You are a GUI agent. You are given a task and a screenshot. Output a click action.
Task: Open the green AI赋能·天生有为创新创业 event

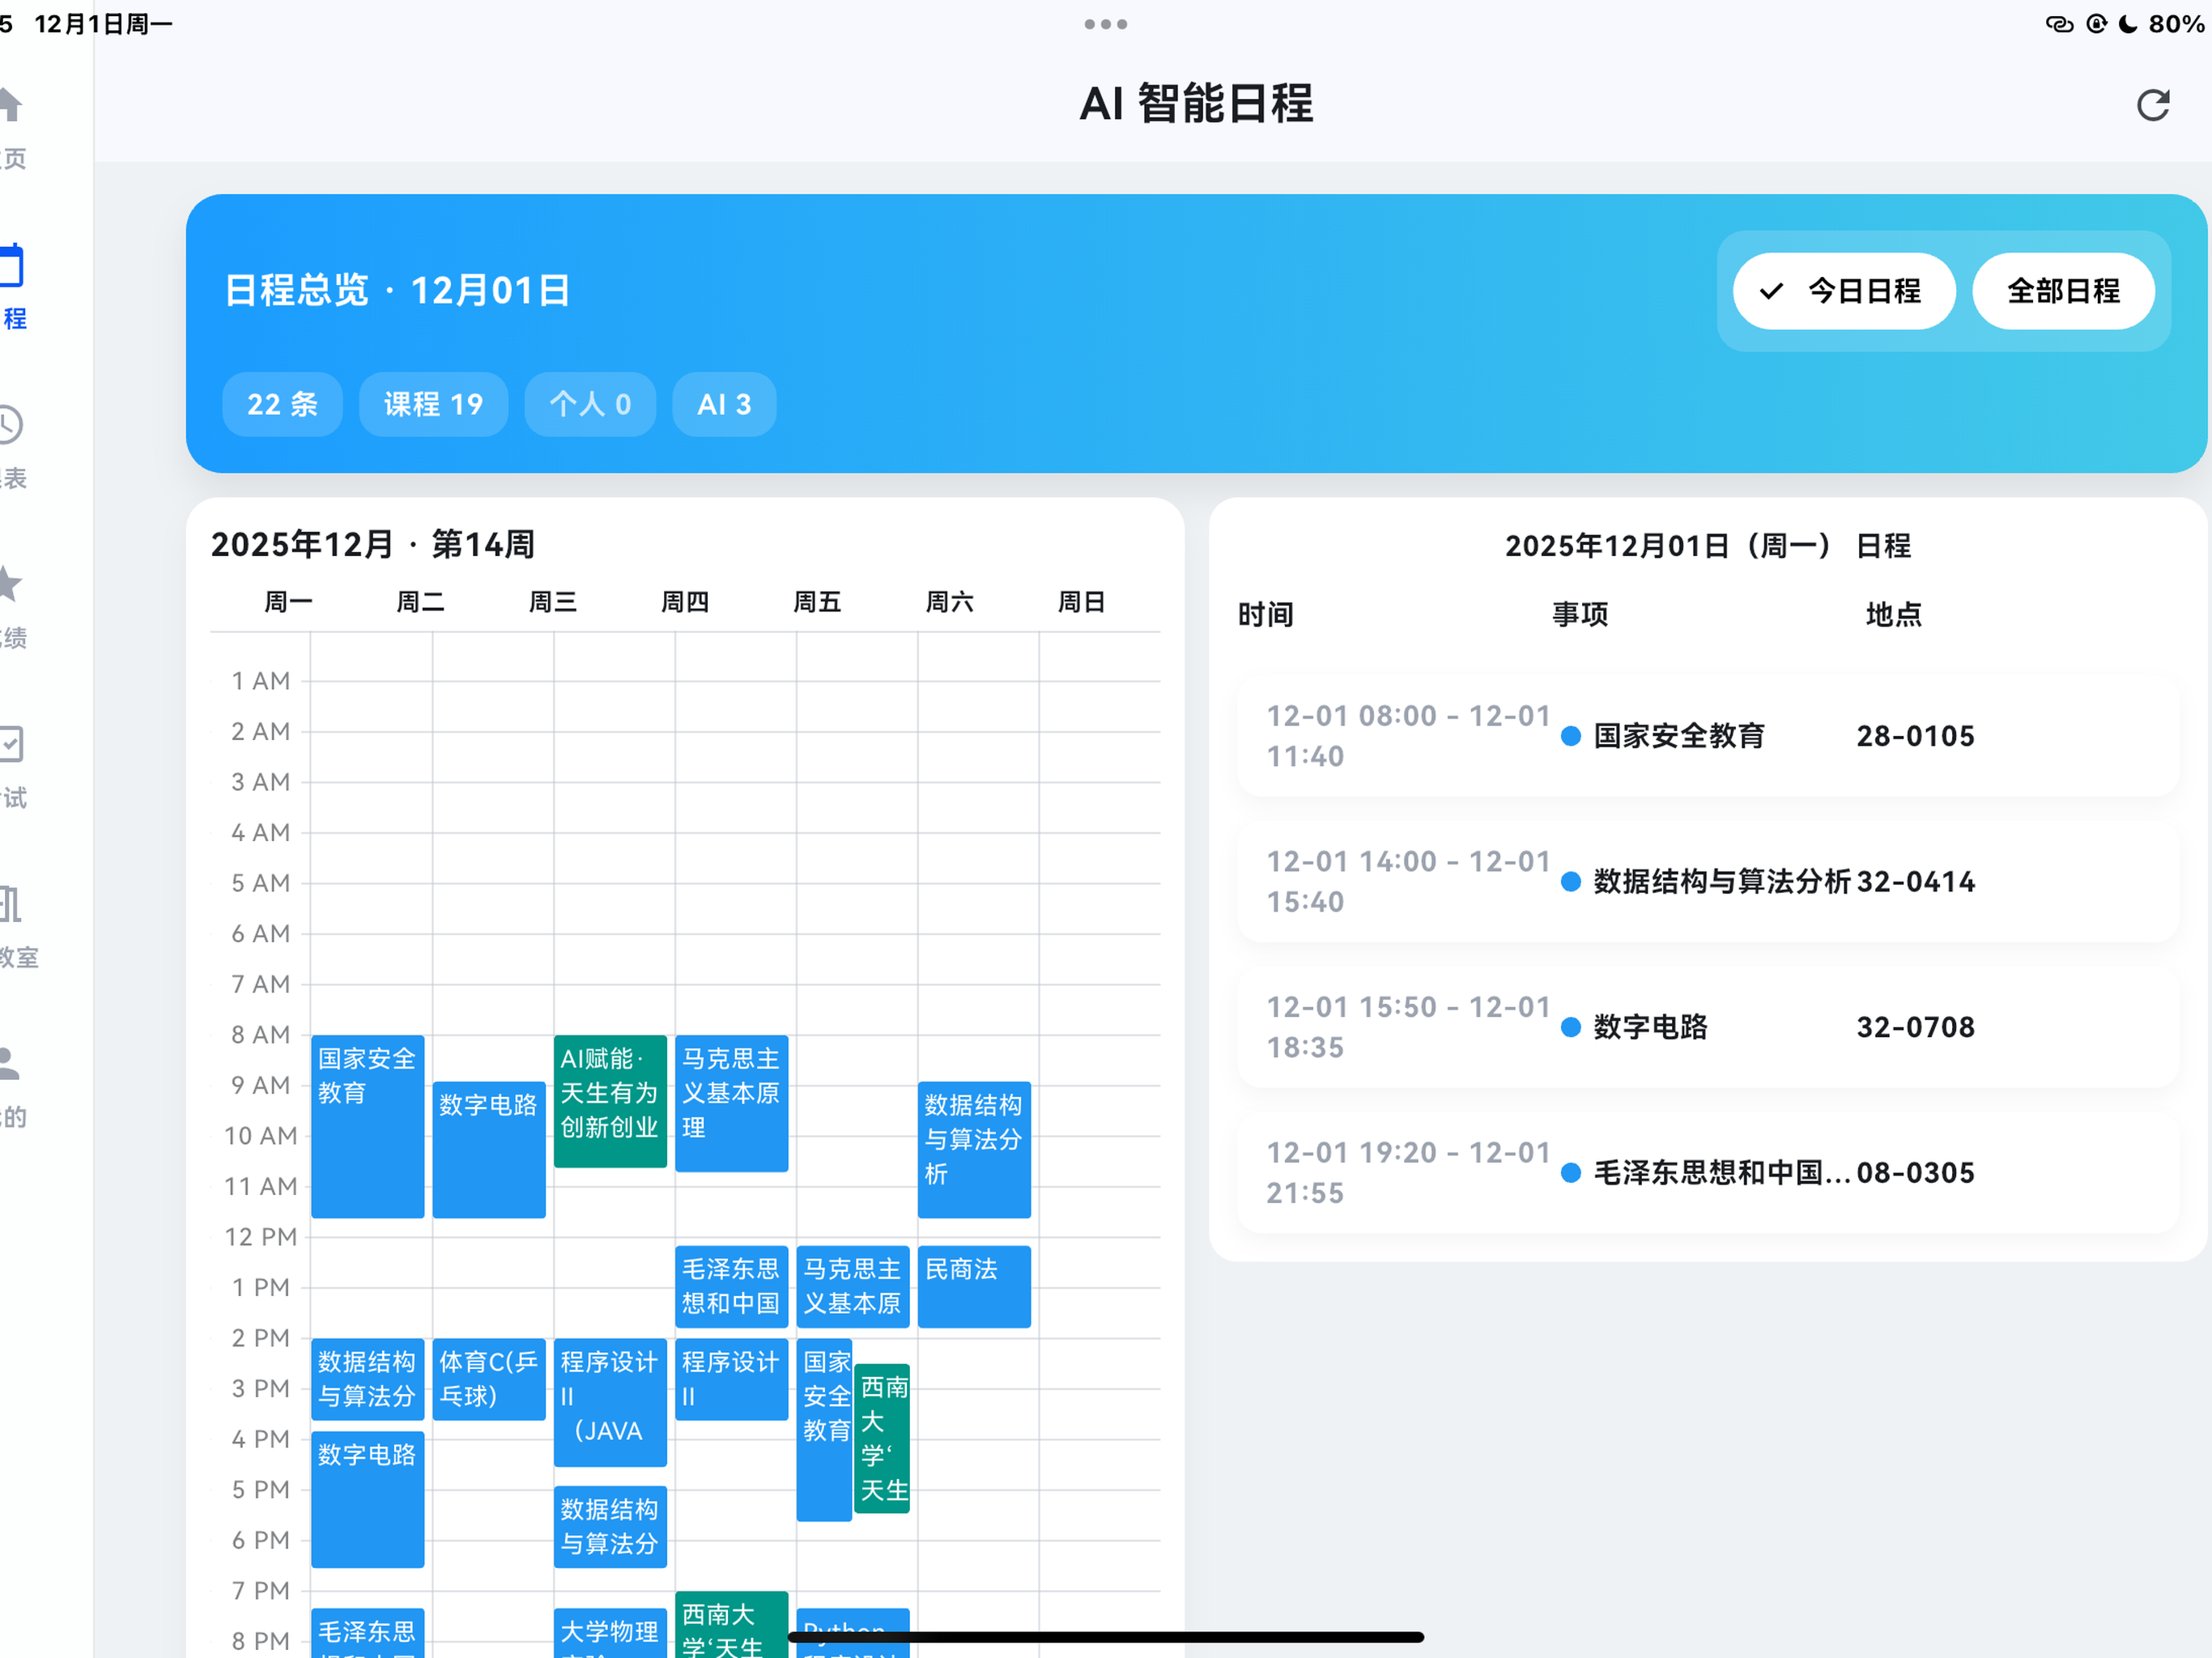point(610,1101)
